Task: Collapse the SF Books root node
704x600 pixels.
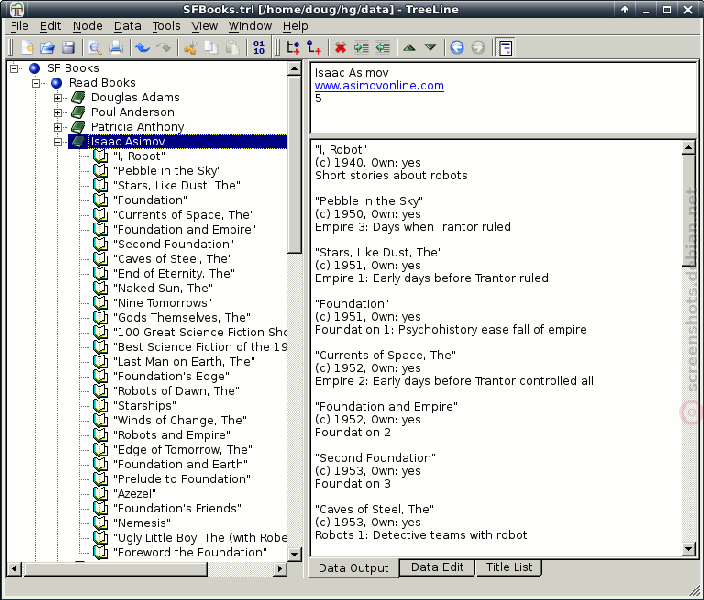Action: tap(14, 69)
